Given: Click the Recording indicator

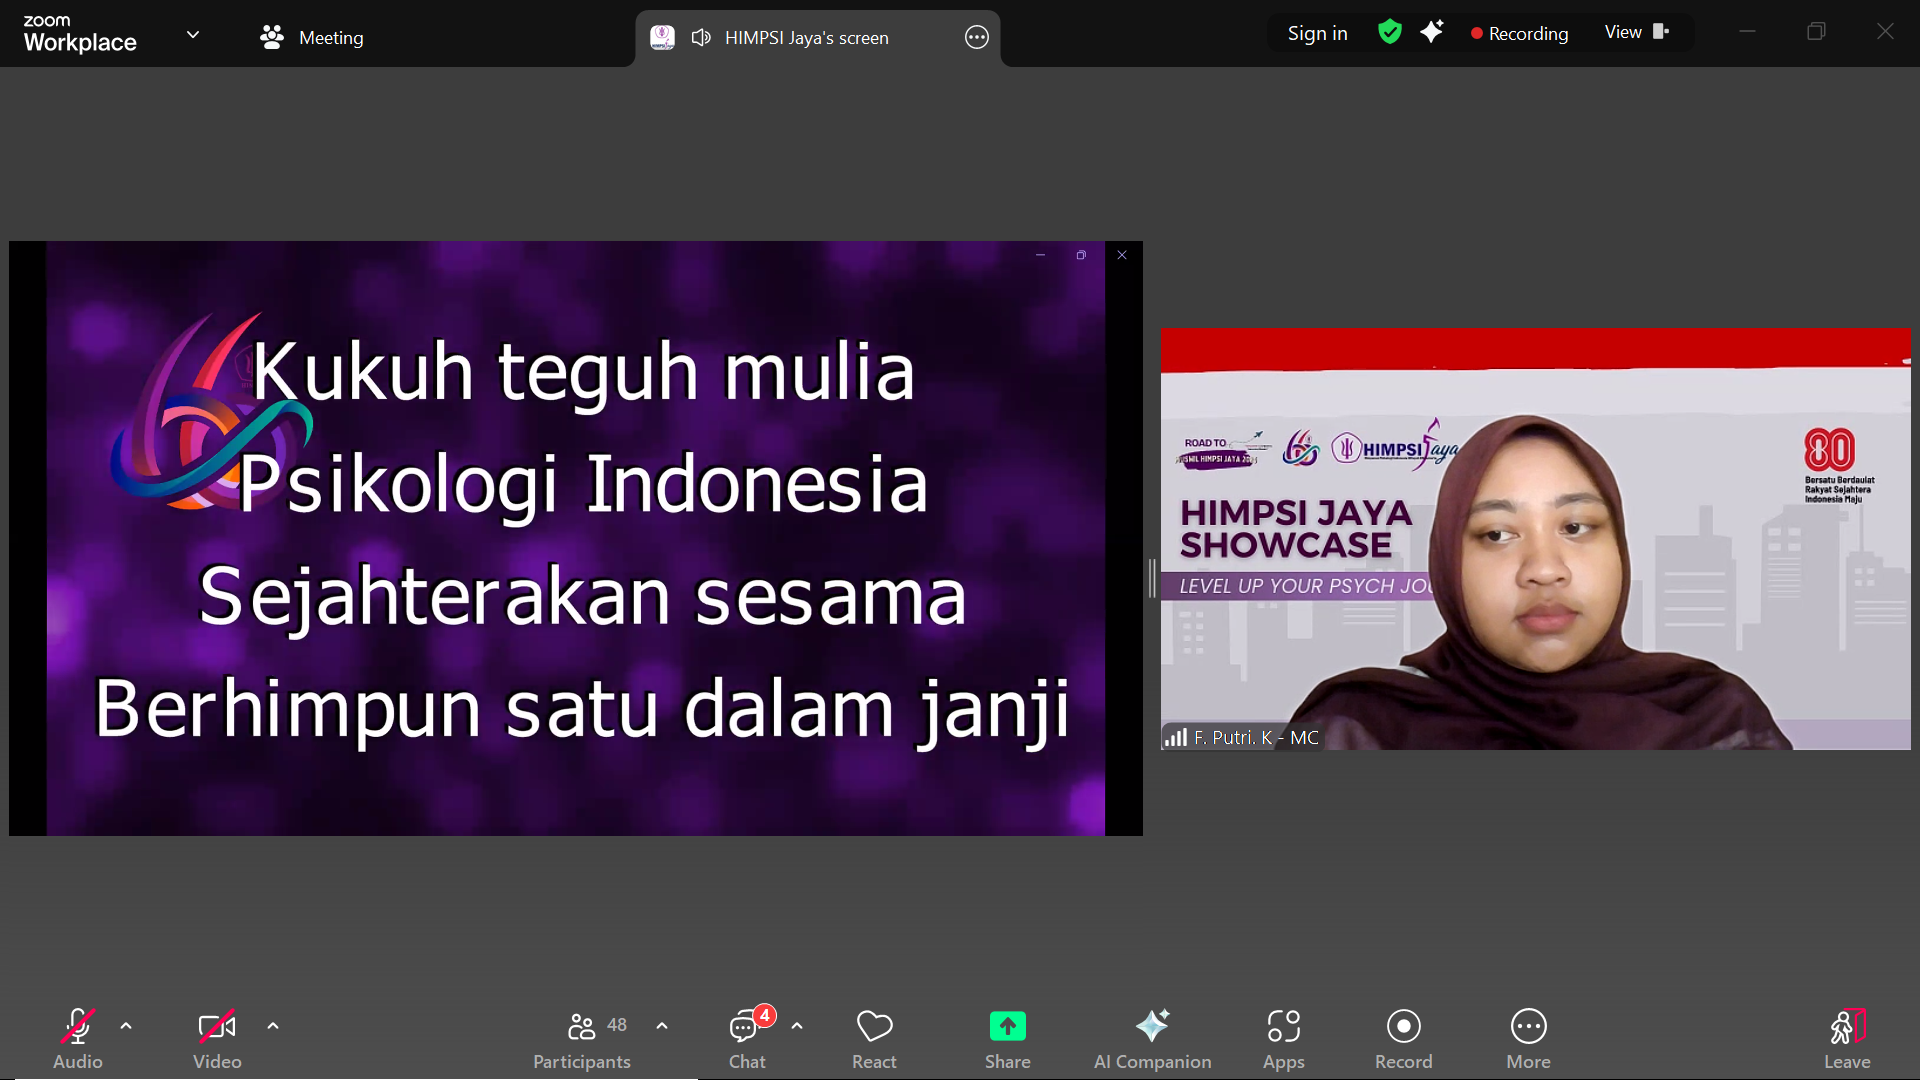Looking at the screenshot, I should click(x=1519, y=33).
